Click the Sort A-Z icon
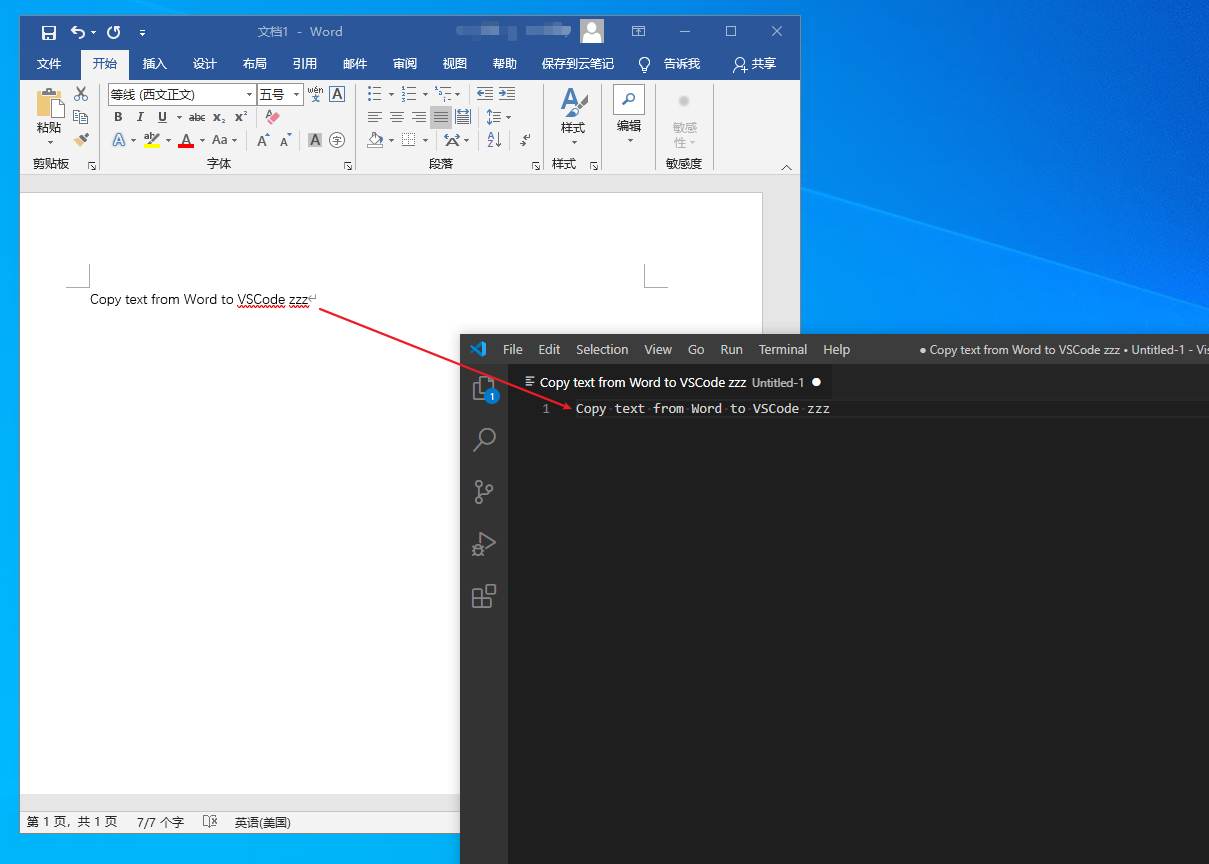The image size is (1209, 864). click(494, 141)
